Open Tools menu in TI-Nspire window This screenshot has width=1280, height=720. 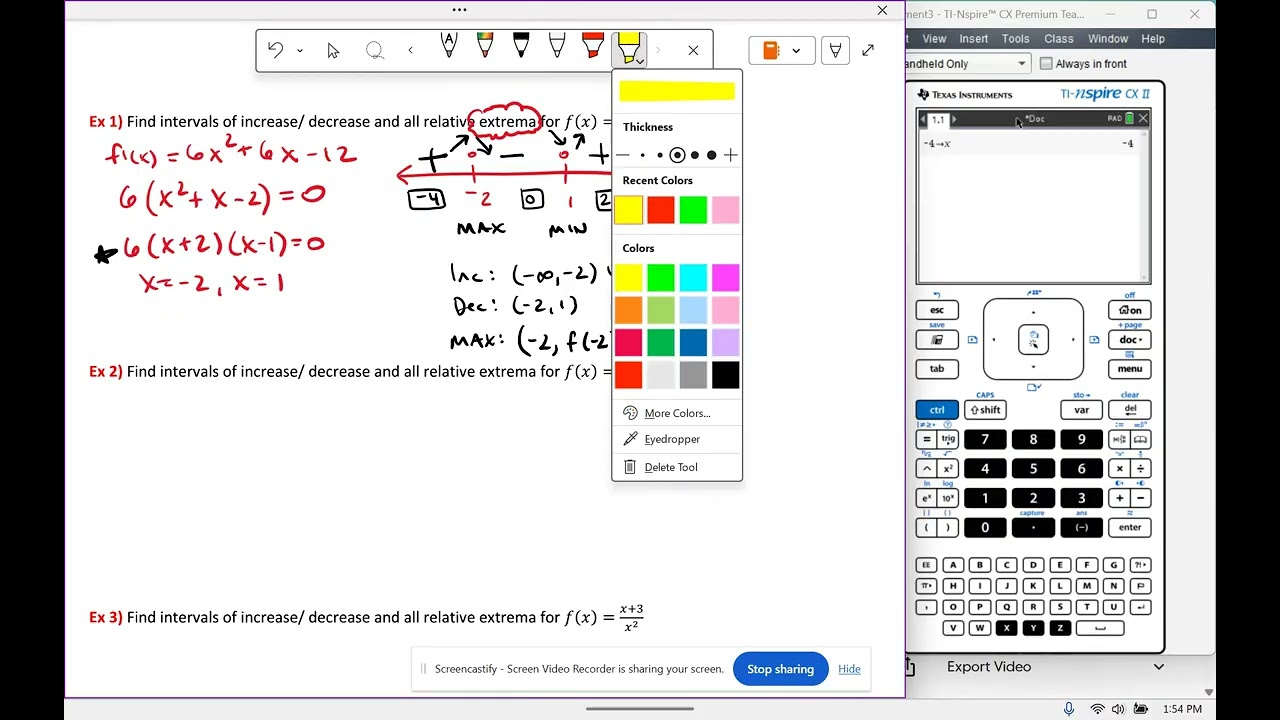[1015, 39]
